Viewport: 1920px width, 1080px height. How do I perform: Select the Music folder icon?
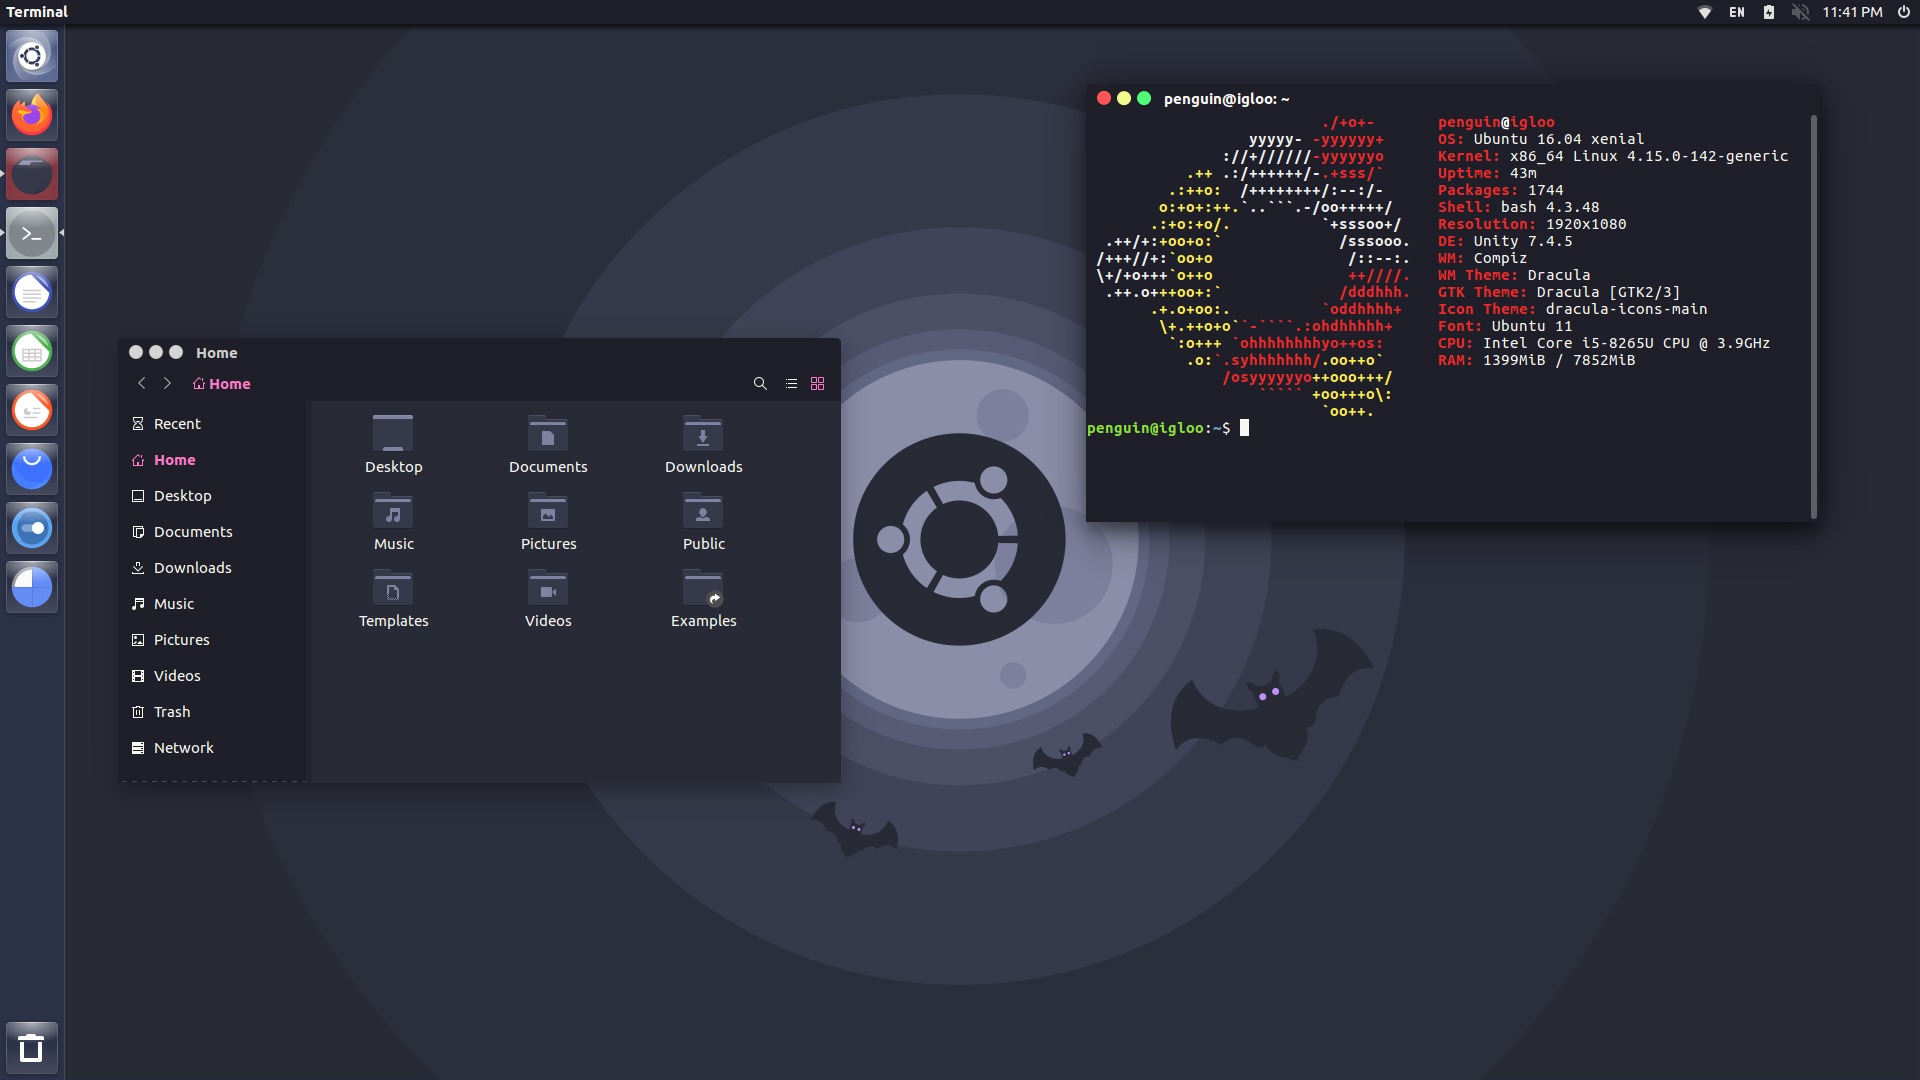point(393,510)
